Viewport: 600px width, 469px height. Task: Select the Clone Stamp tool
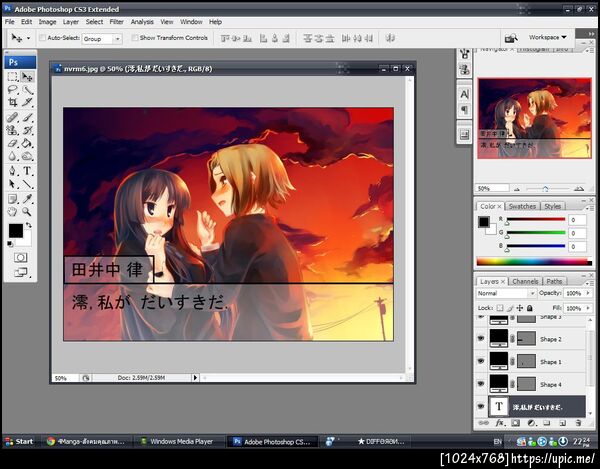pos(13,130)
